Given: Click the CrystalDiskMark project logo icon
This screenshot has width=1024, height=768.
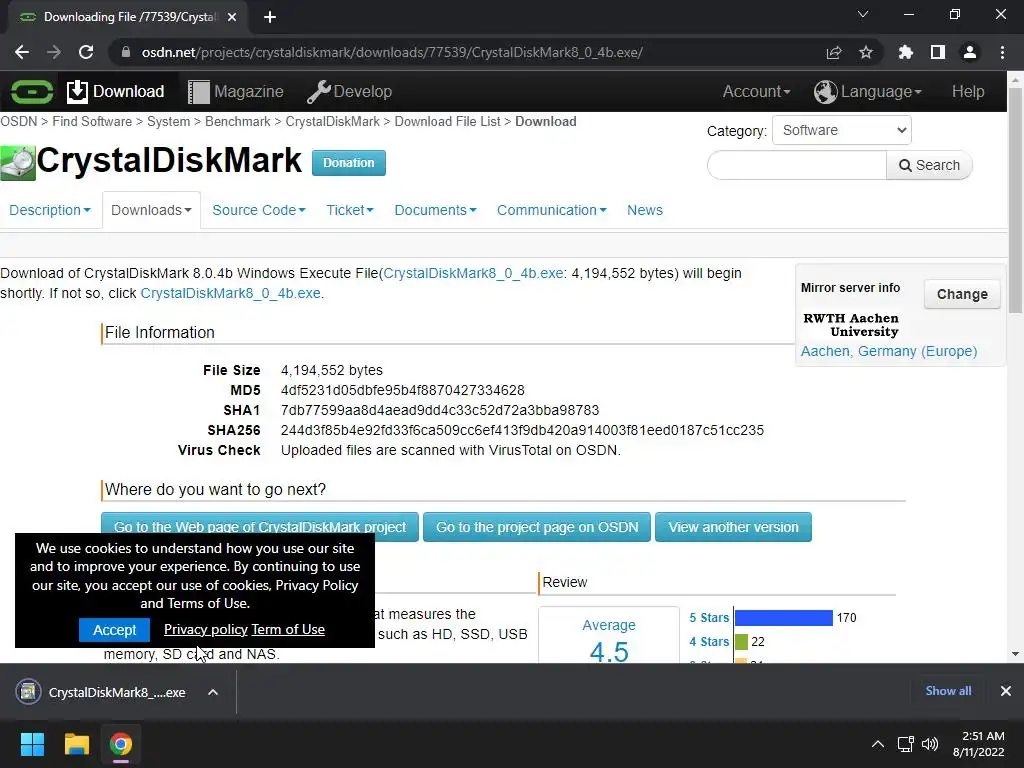Looking at the screenshot, I should click(x=18, y=162).
